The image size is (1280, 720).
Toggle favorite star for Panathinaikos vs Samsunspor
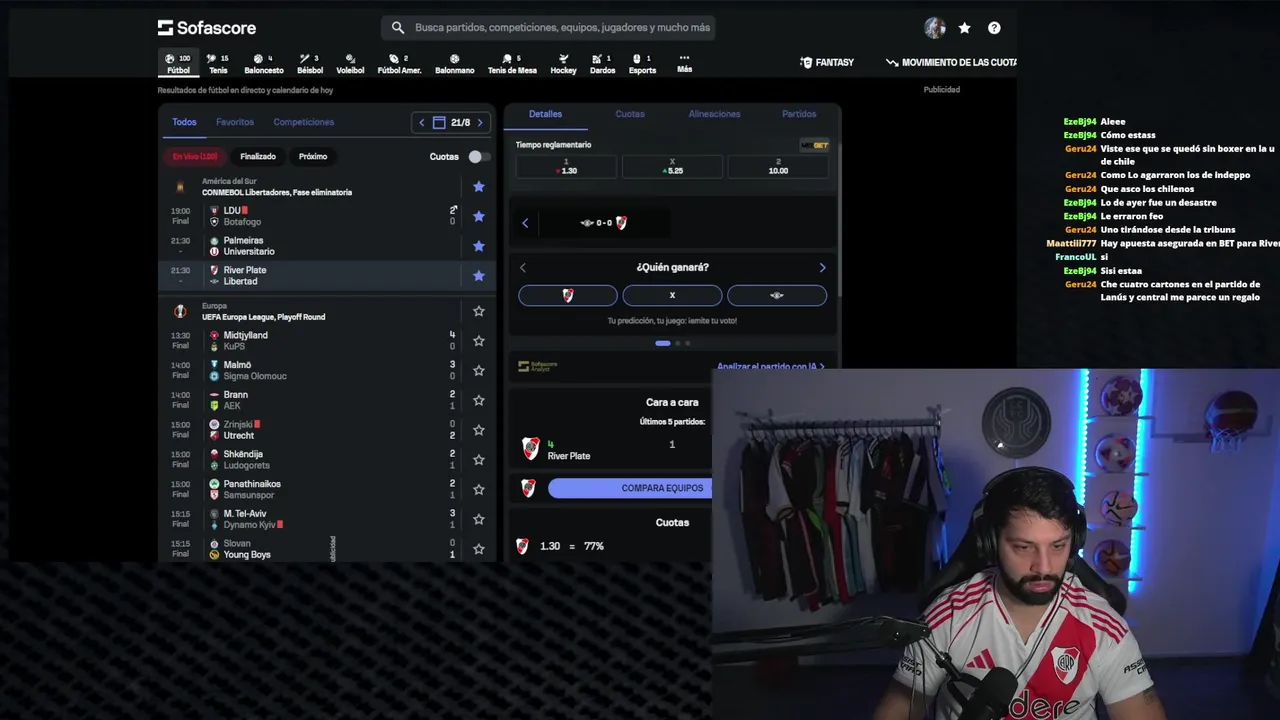[479, 489]
